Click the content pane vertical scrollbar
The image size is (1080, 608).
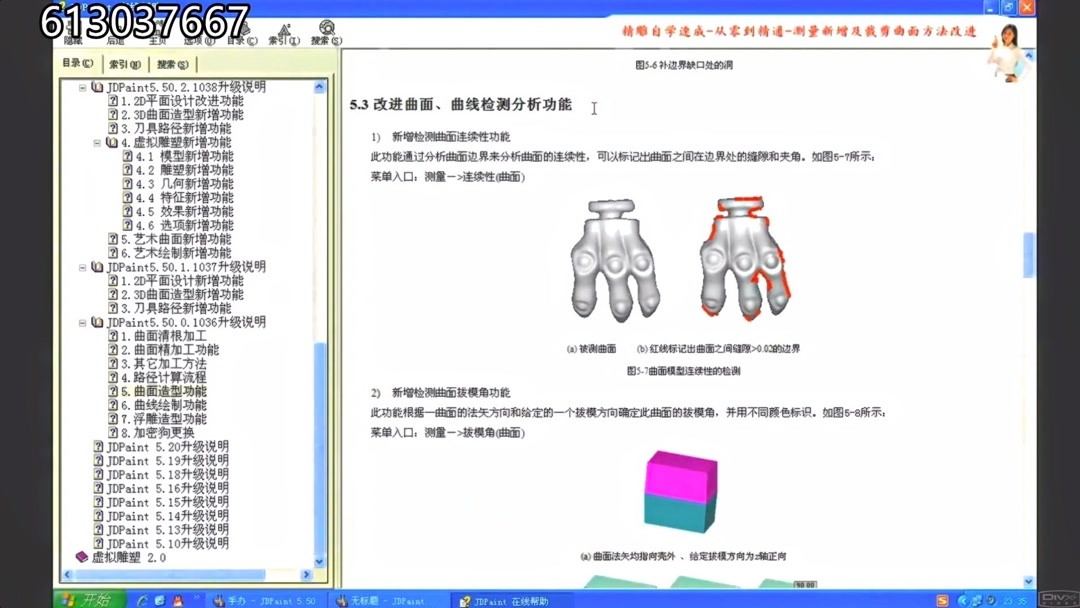(x=1028, y=255)
